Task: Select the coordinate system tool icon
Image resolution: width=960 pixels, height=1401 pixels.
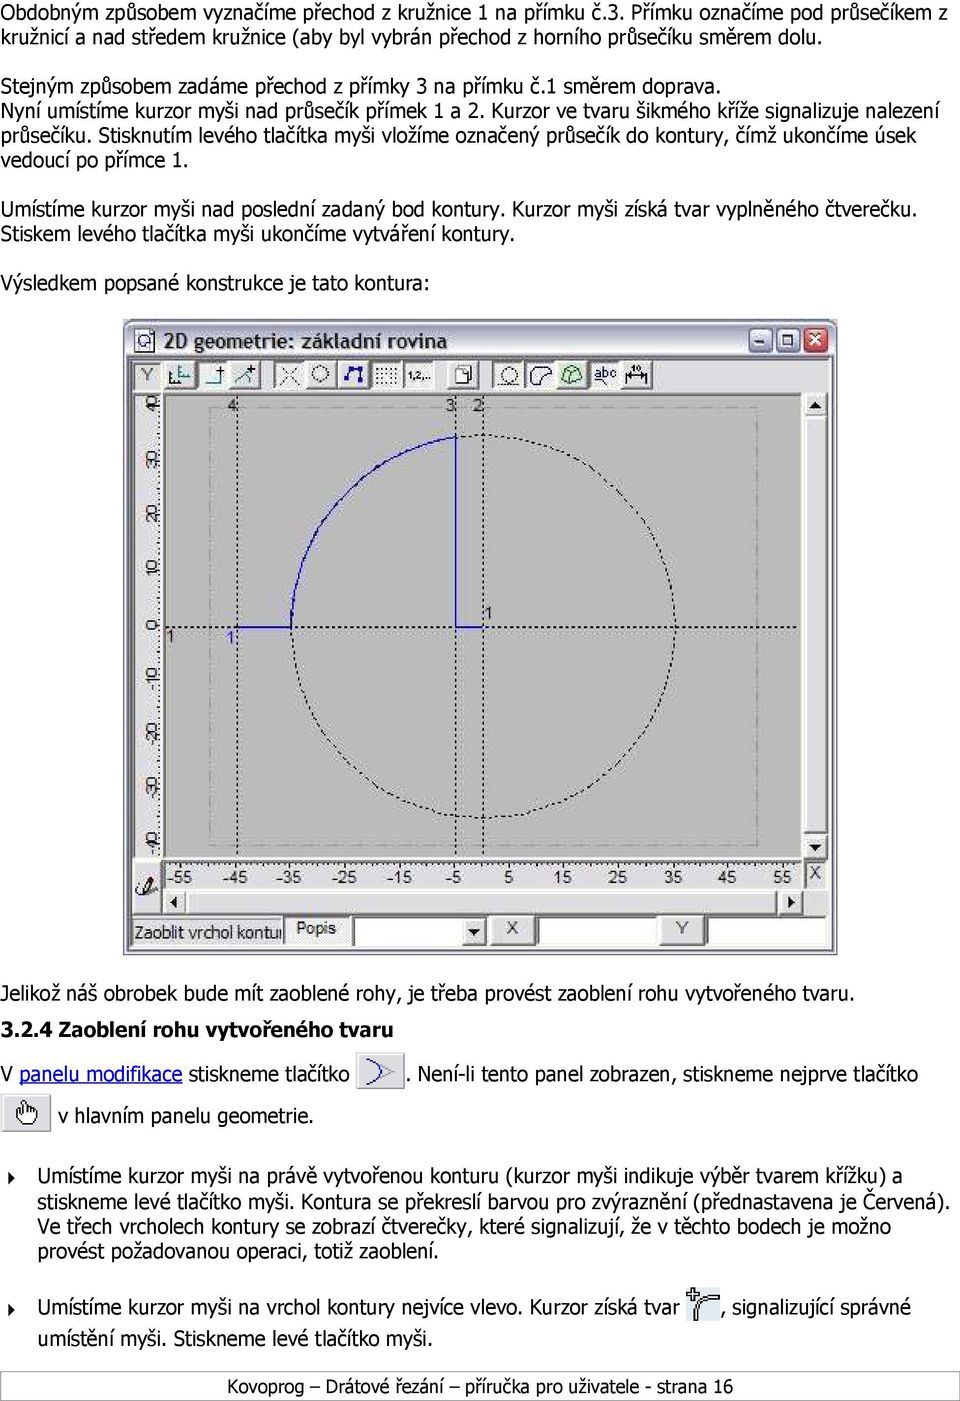Action: click(x=180, y=375)
